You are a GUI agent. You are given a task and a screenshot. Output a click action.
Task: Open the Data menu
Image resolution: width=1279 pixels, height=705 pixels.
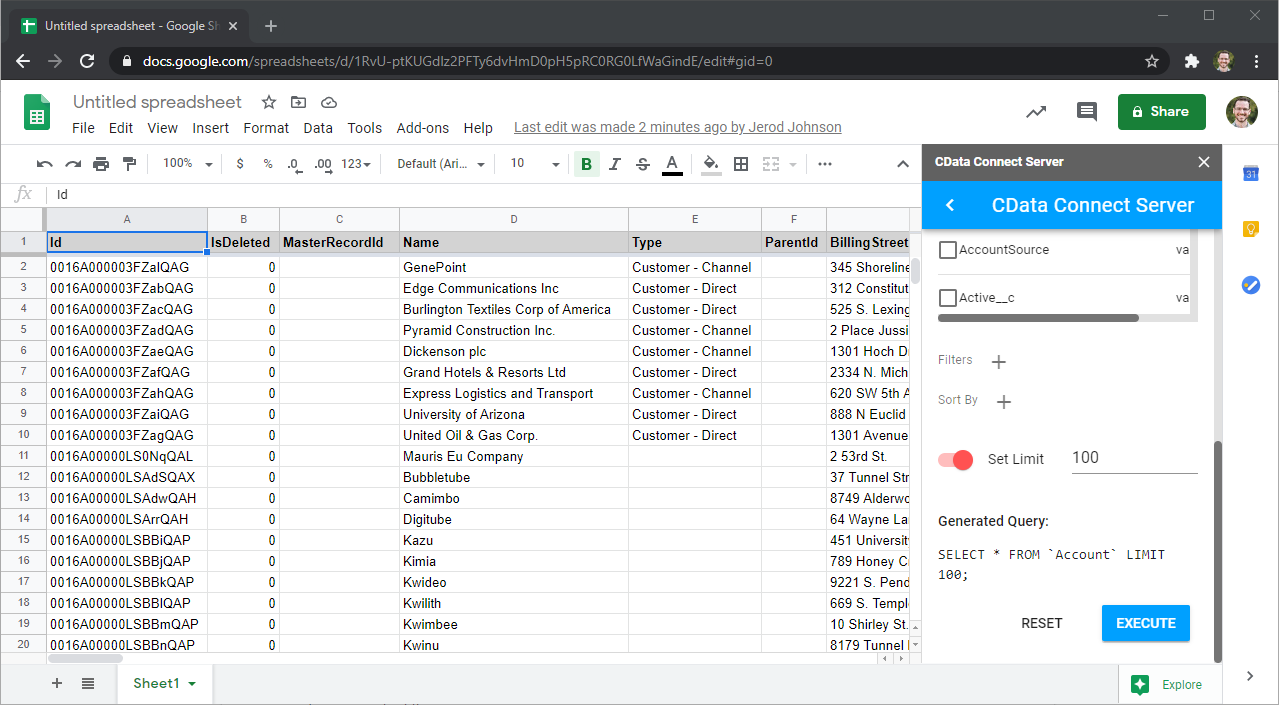pyautogui.click(x=318, y=128)
